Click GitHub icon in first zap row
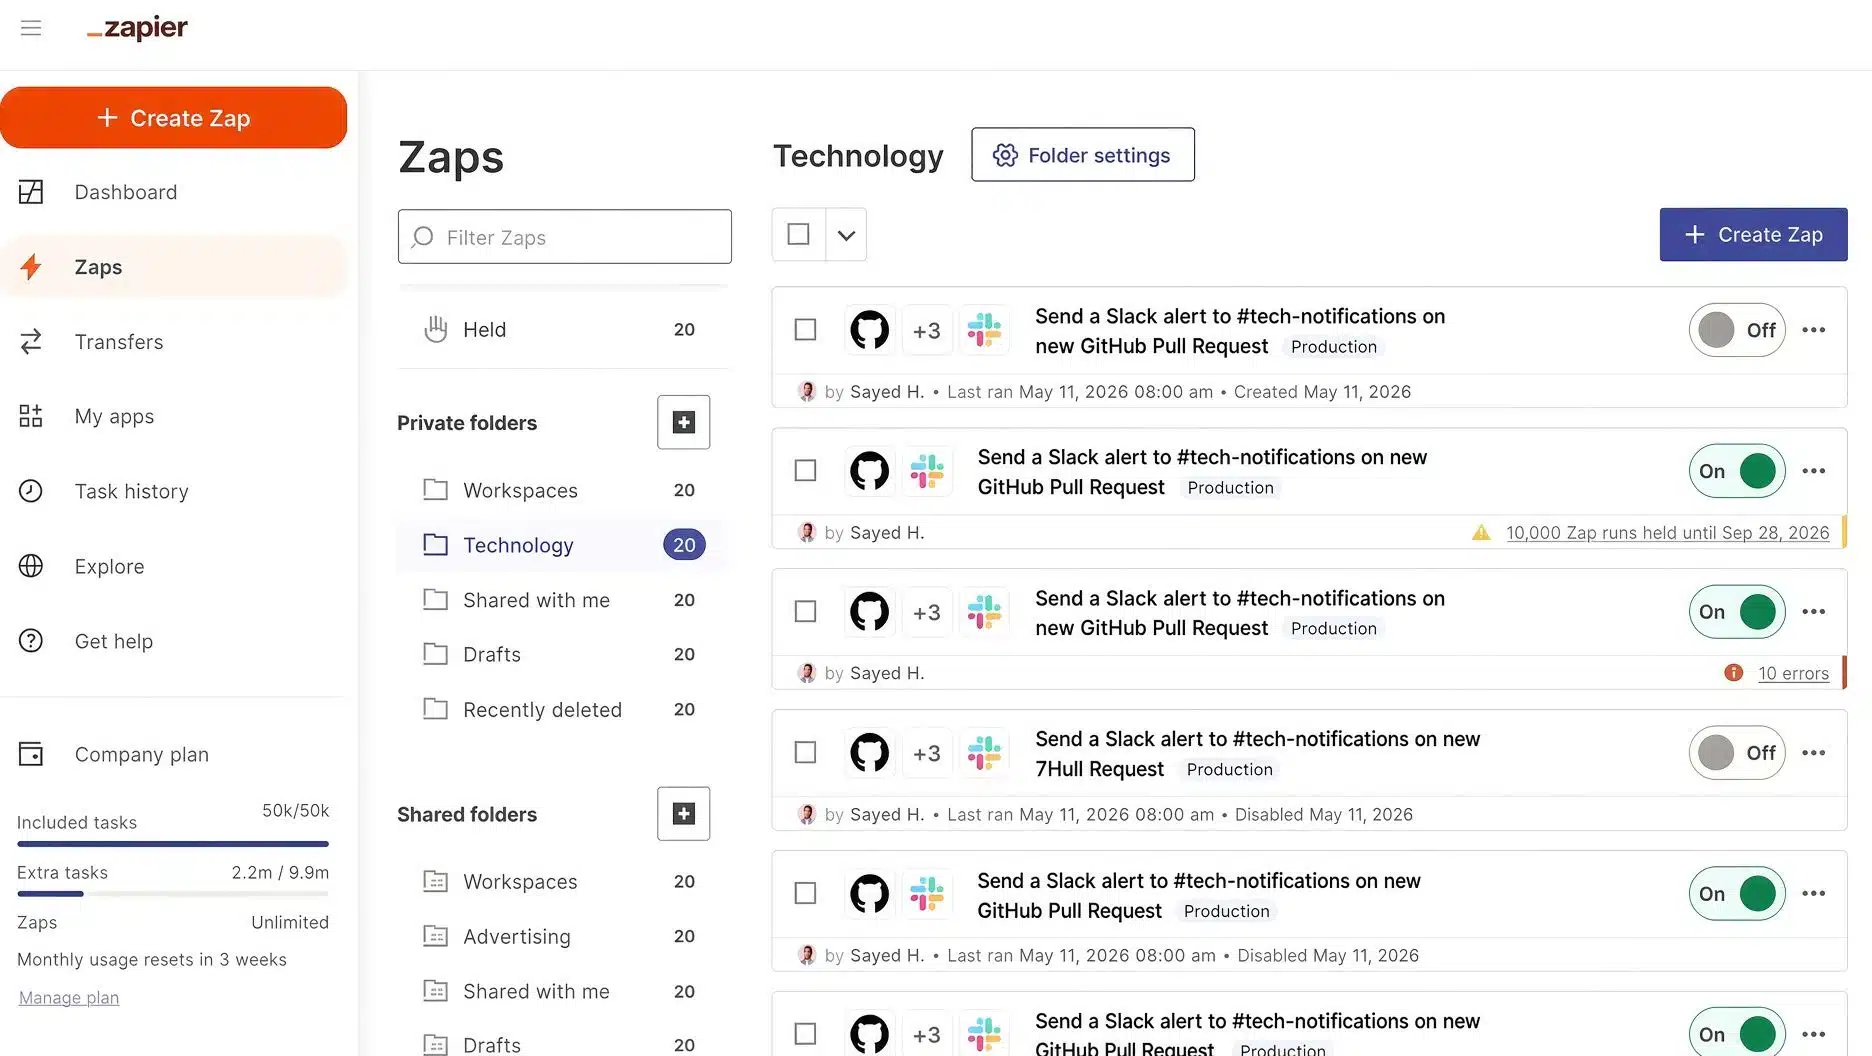This screenshot has width=1872, height=1056. pyautogui.click(x=869, y=330)
